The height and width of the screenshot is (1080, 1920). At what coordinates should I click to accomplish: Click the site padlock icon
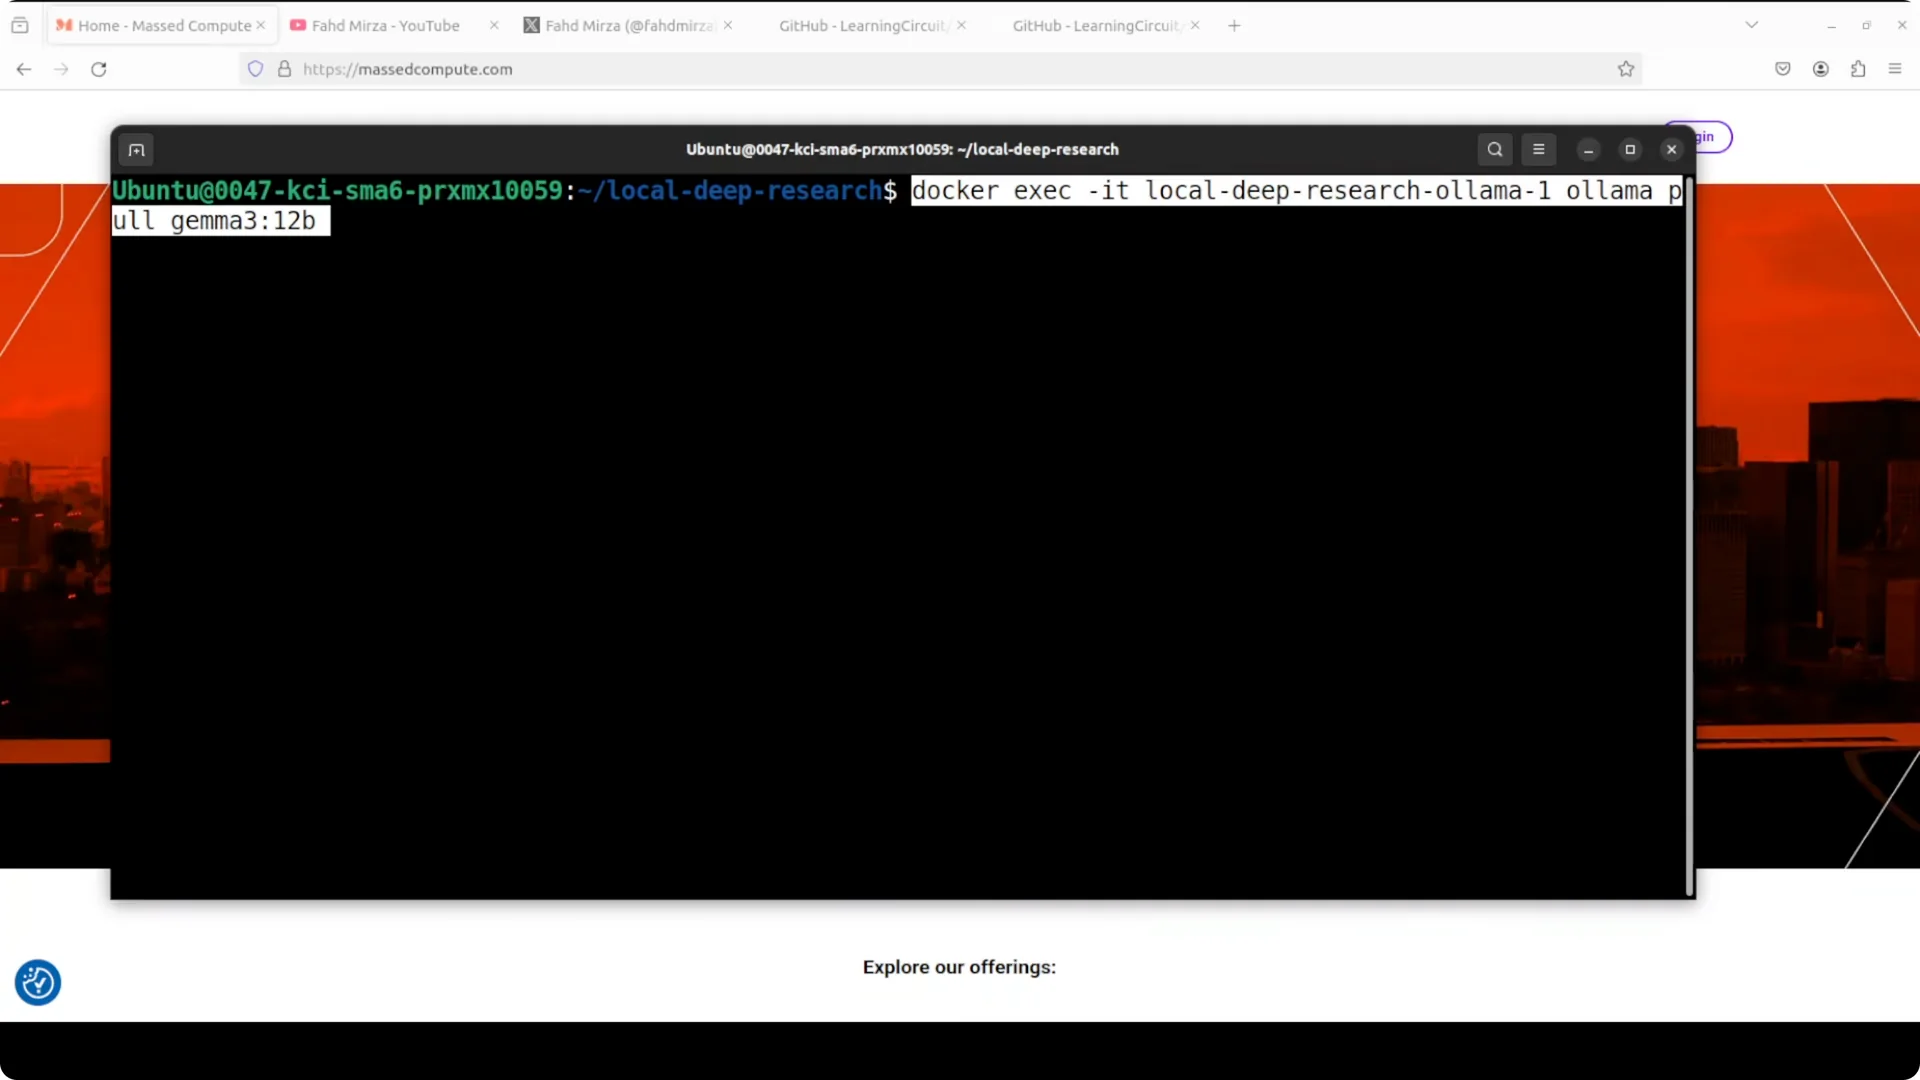click(x=285, y=69)
